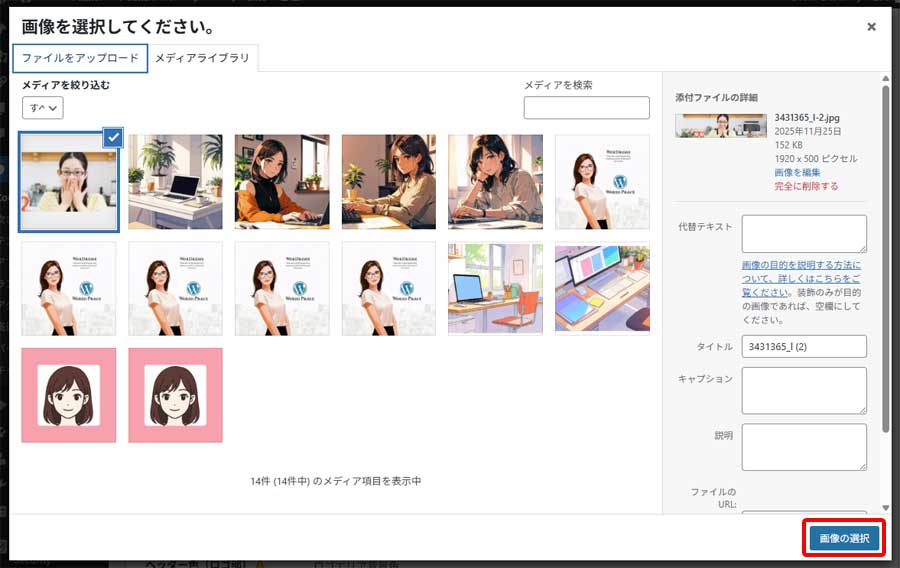
Task: Focus the キャプション text area
Action: point(803,390)
